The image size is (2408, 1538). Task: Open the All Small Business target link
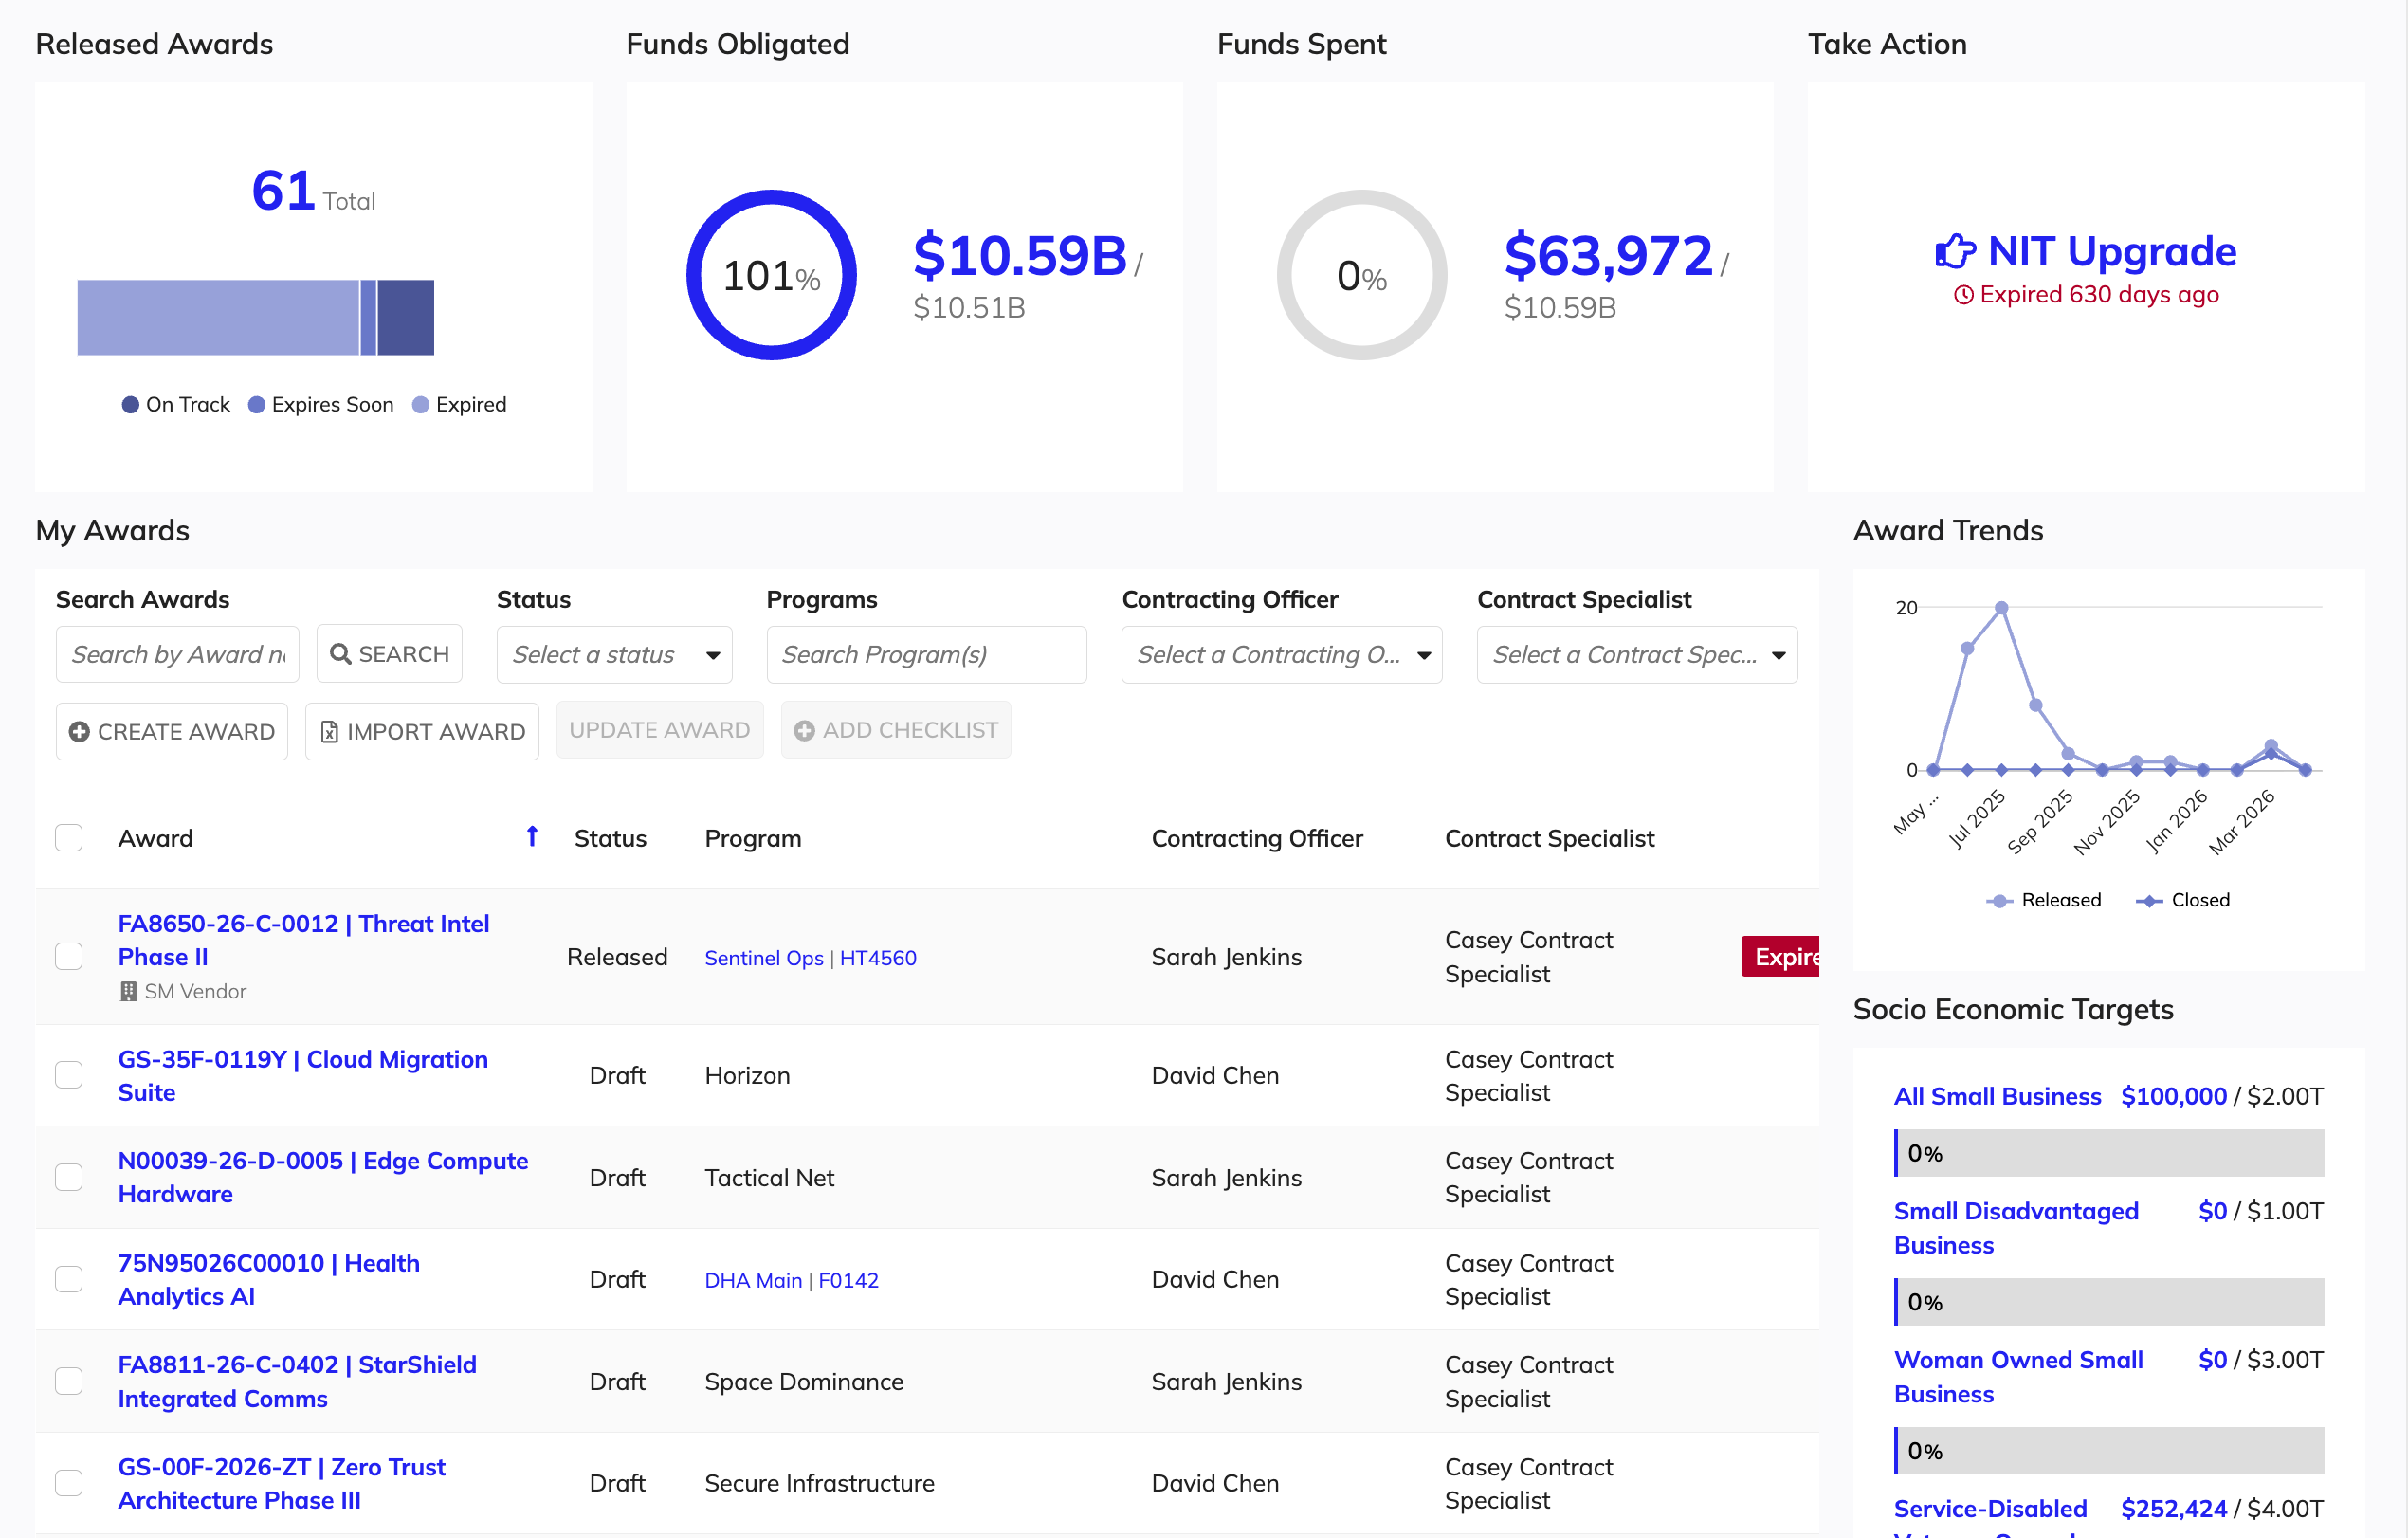1997,1097
